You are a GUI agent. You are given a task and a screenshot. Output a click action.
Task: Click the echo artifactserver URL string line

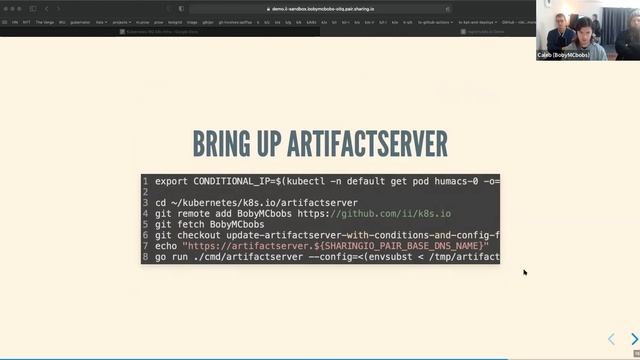[x=322, y=246]
